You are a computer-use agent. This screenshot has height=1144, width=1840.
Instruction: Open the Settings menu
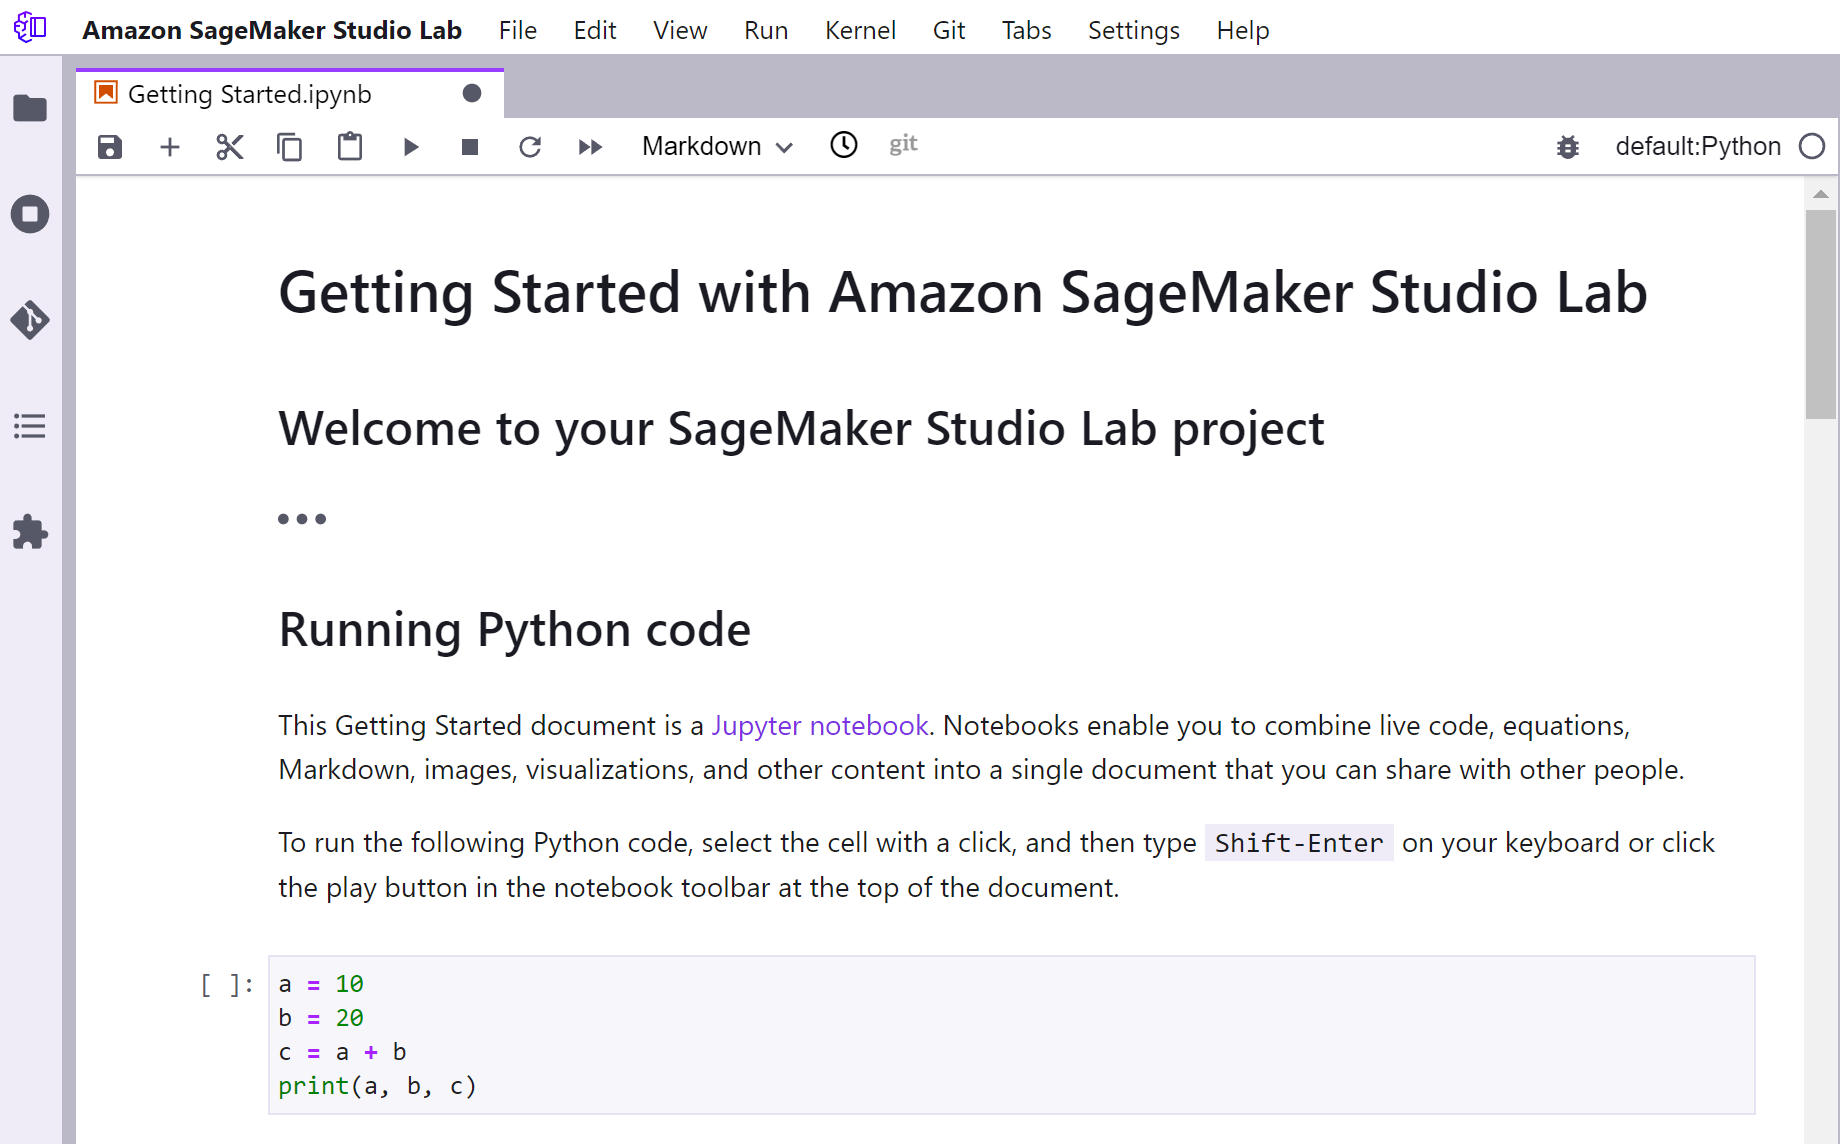1133,30
